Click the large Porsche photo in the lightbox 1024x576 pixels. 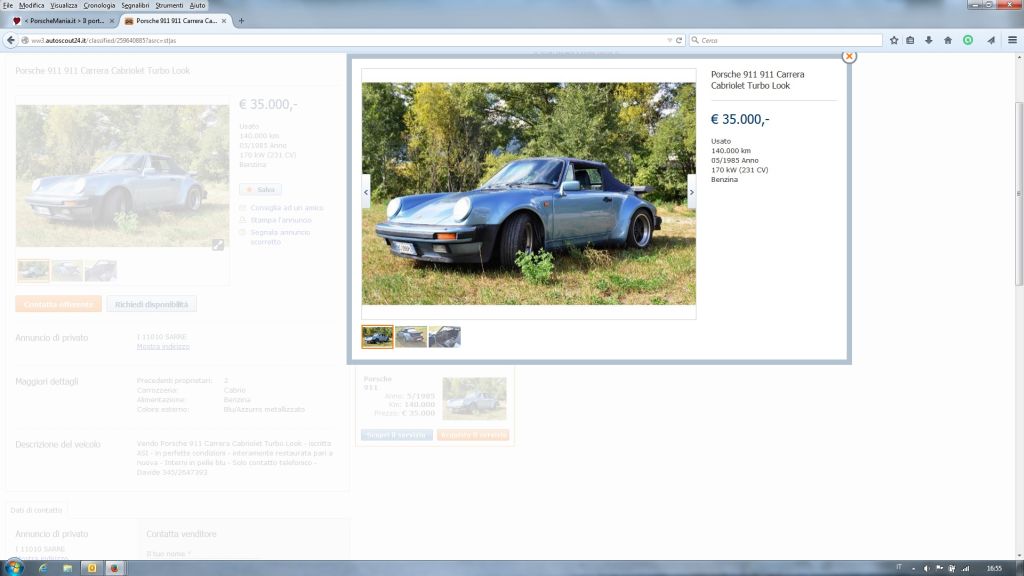point(529,193)
